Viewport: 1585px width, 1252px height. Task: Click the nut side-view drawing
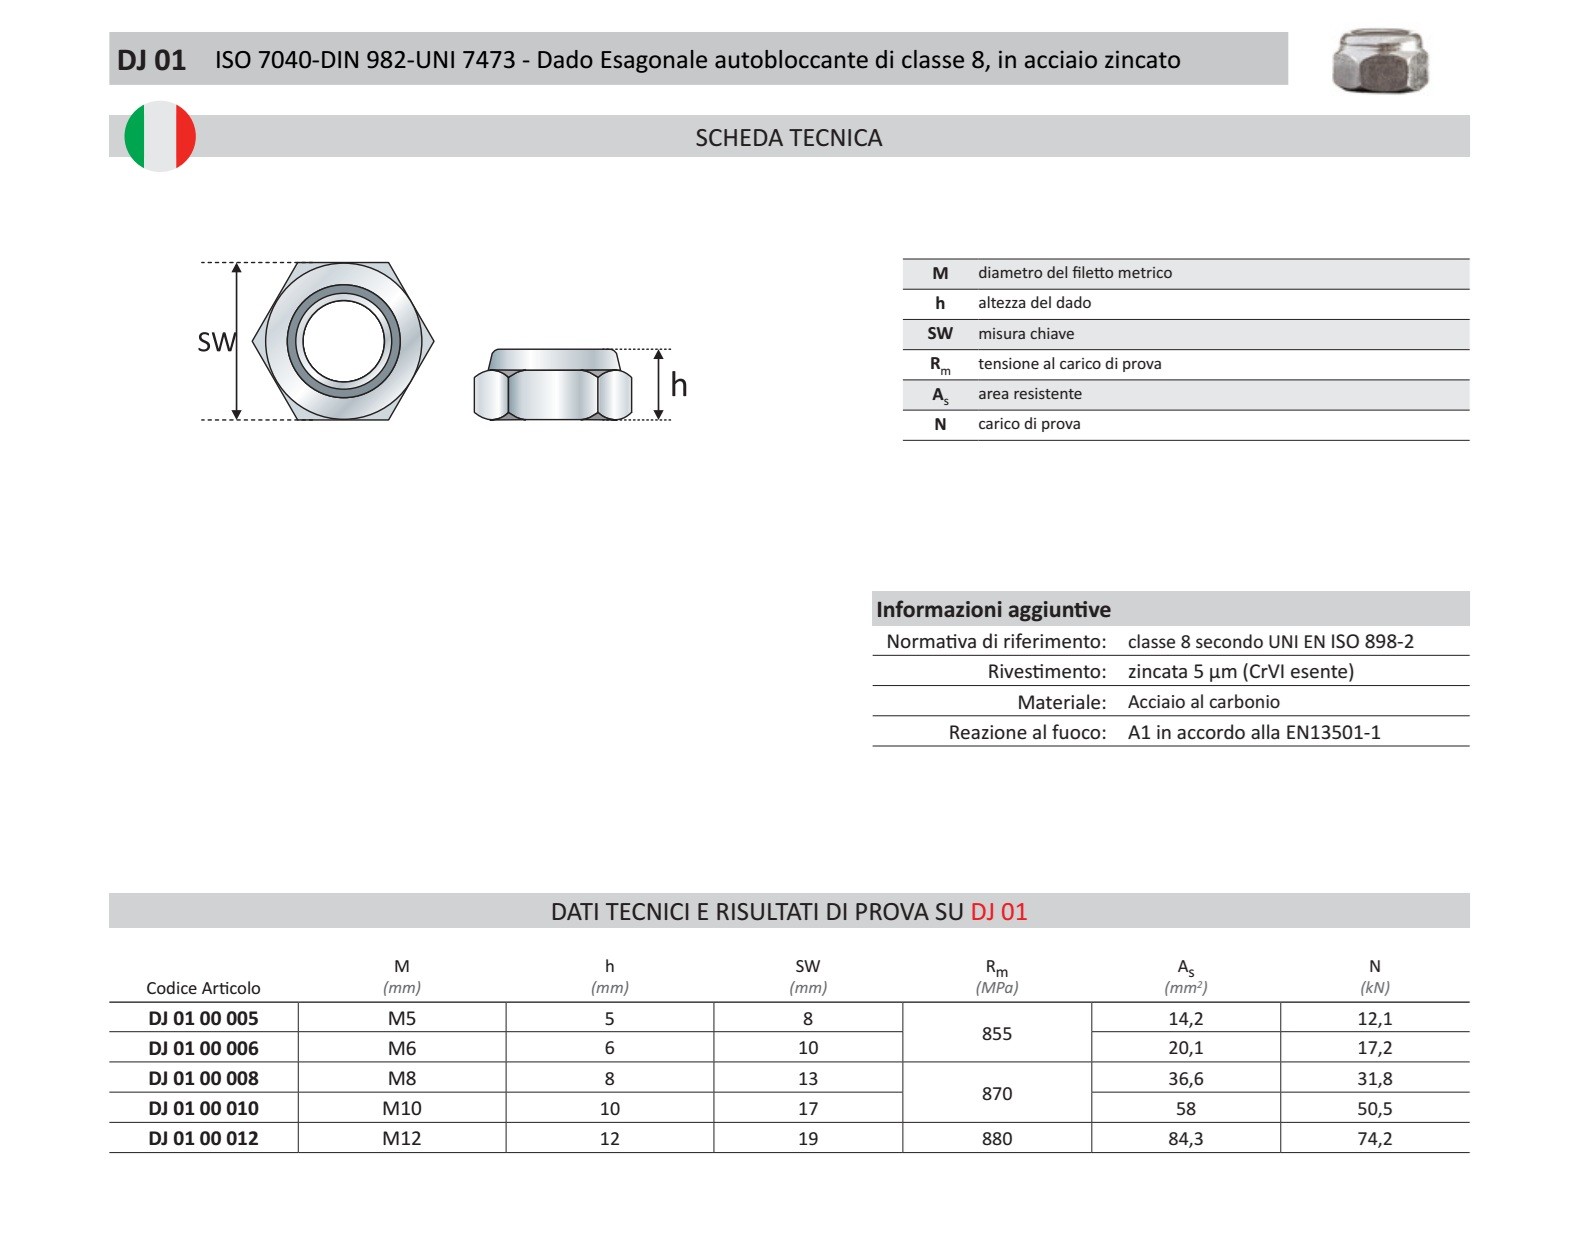pyautogui.click(x=552, y=385)
